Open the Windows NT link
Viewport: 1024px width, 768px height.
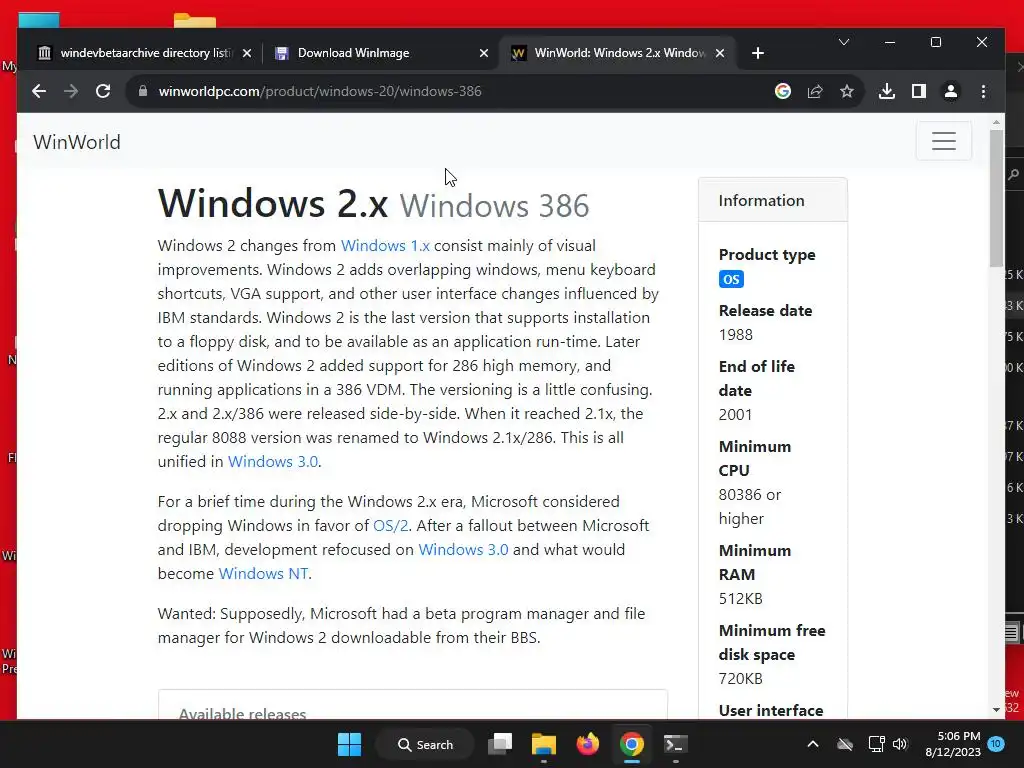pos(263,574)
